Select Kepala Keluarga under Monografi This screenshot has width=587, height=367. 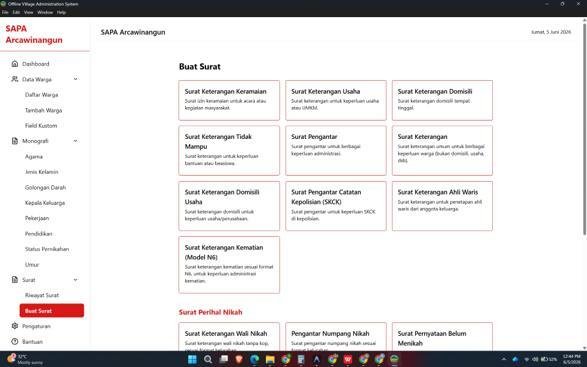45,203
